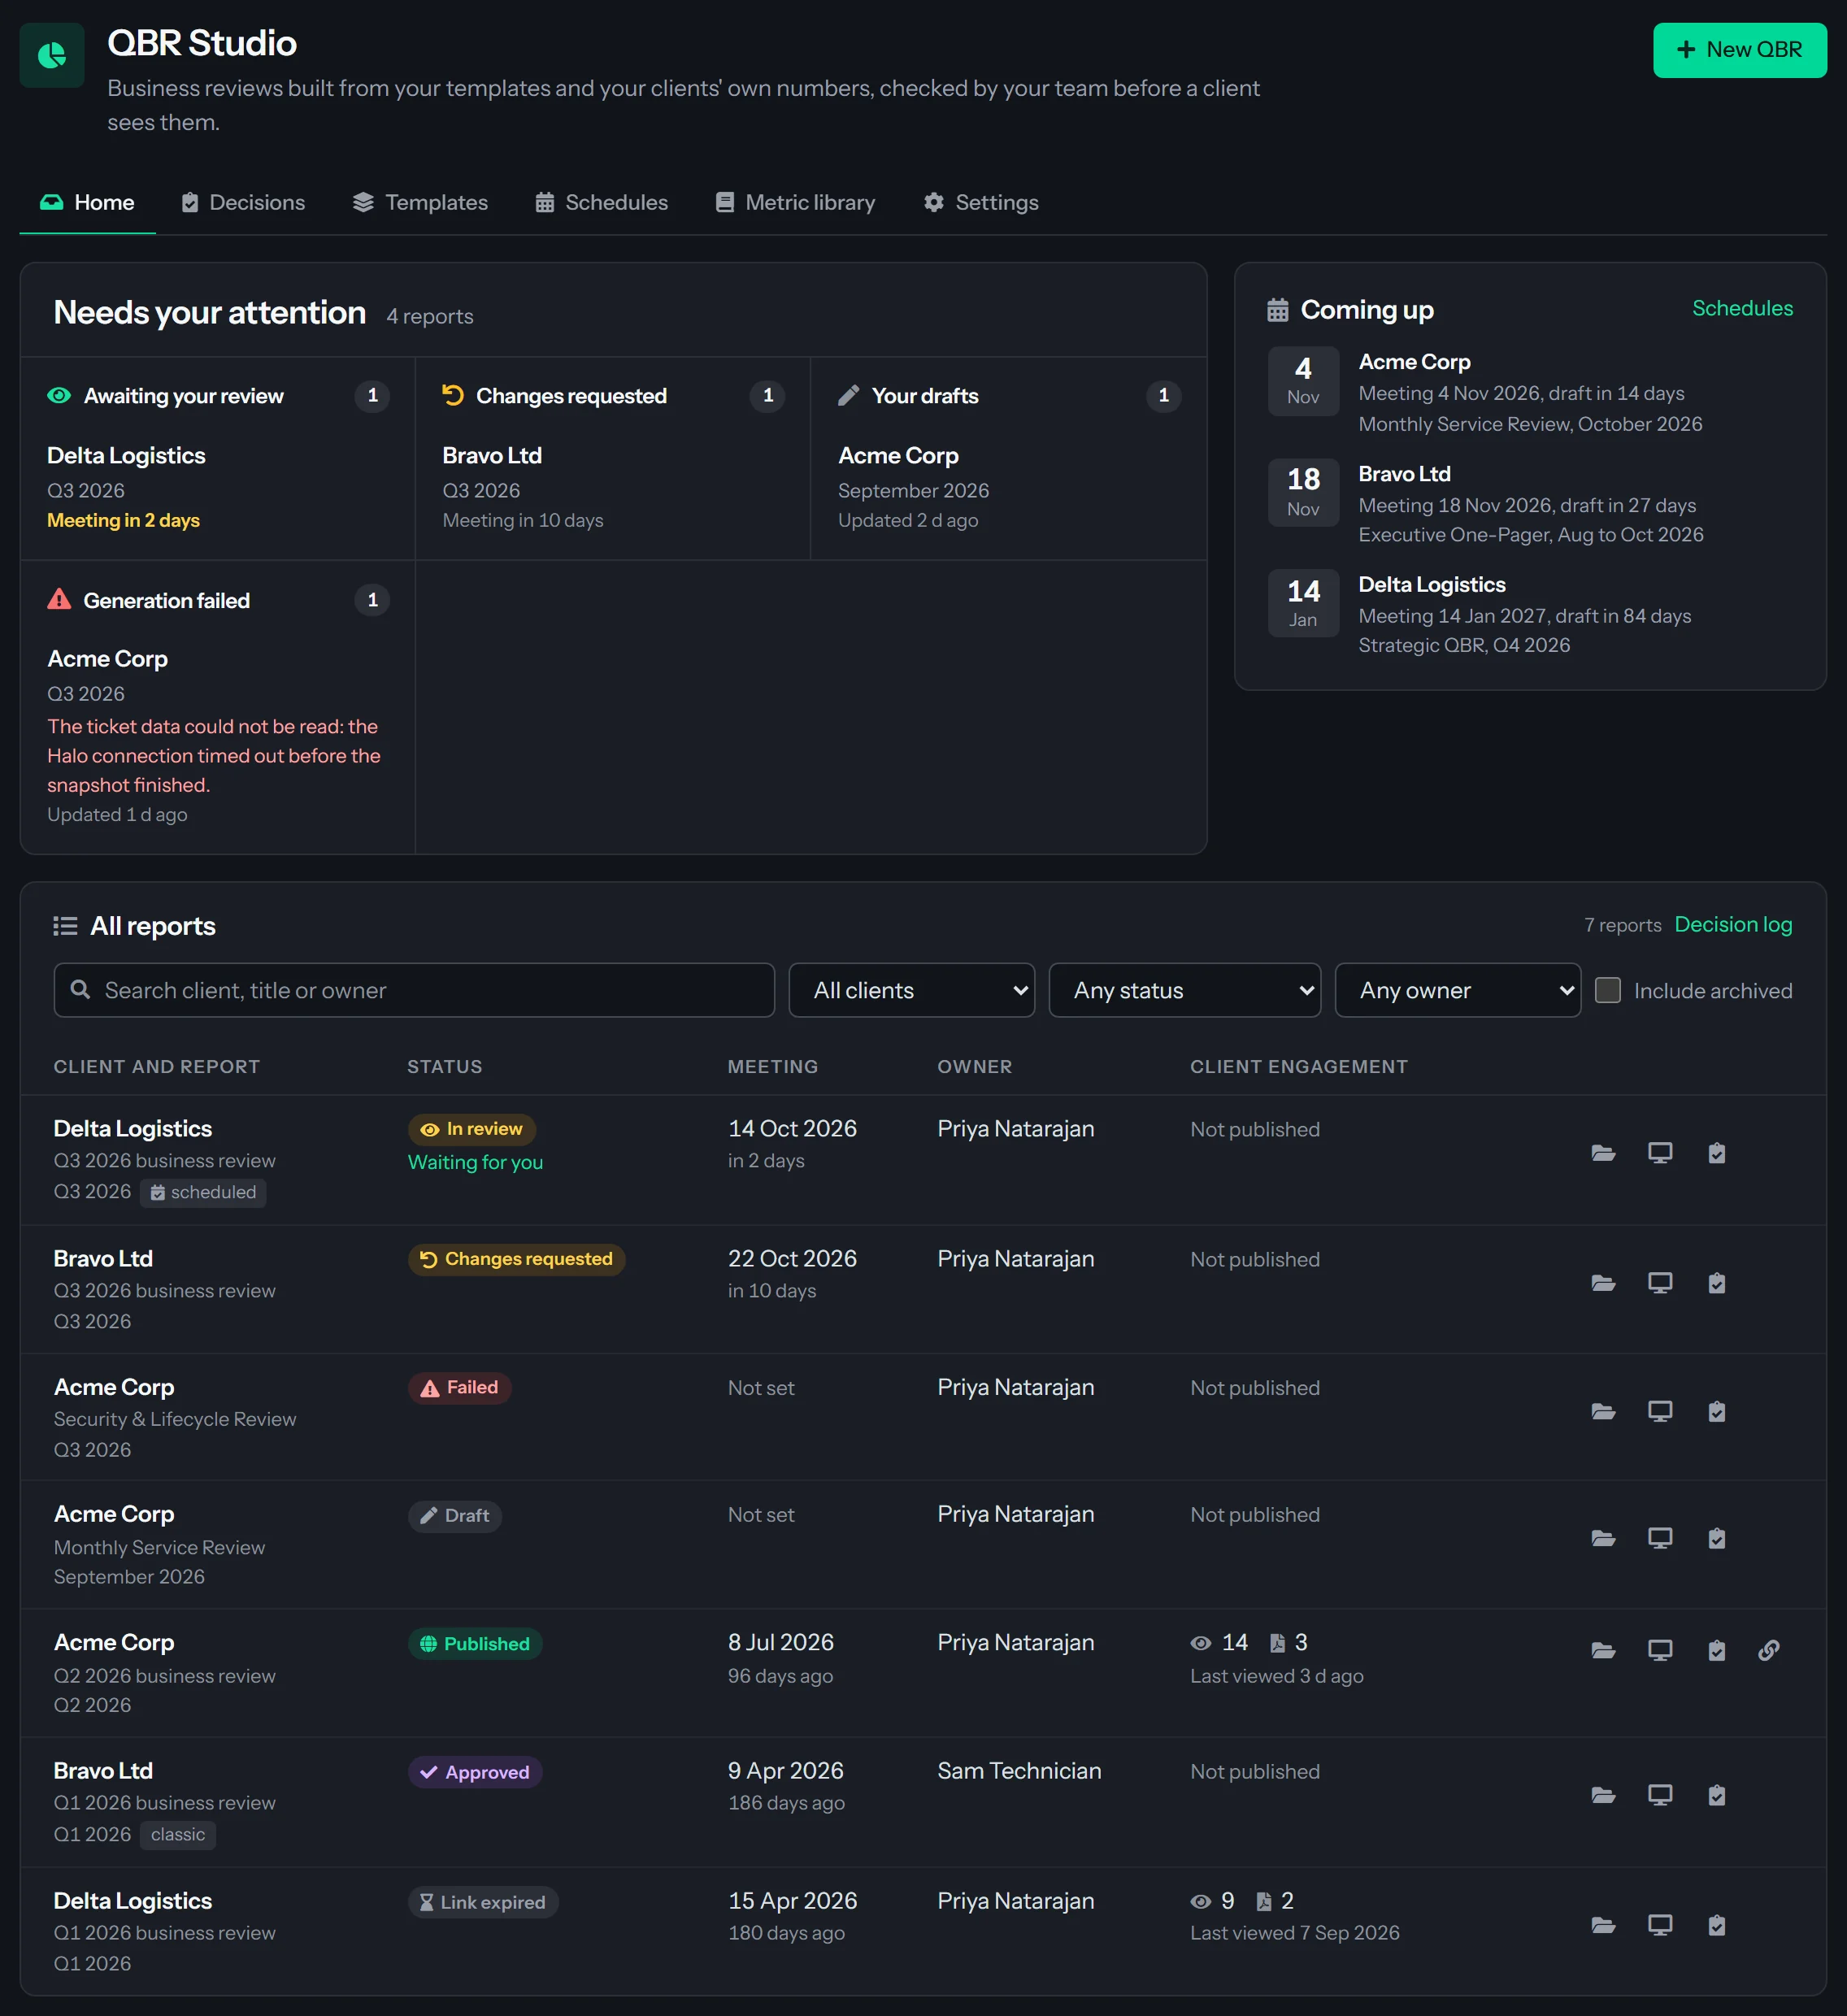Click the New QBR button
The width and height of the screenshot is (1847, 2016).
[1739, 50]
